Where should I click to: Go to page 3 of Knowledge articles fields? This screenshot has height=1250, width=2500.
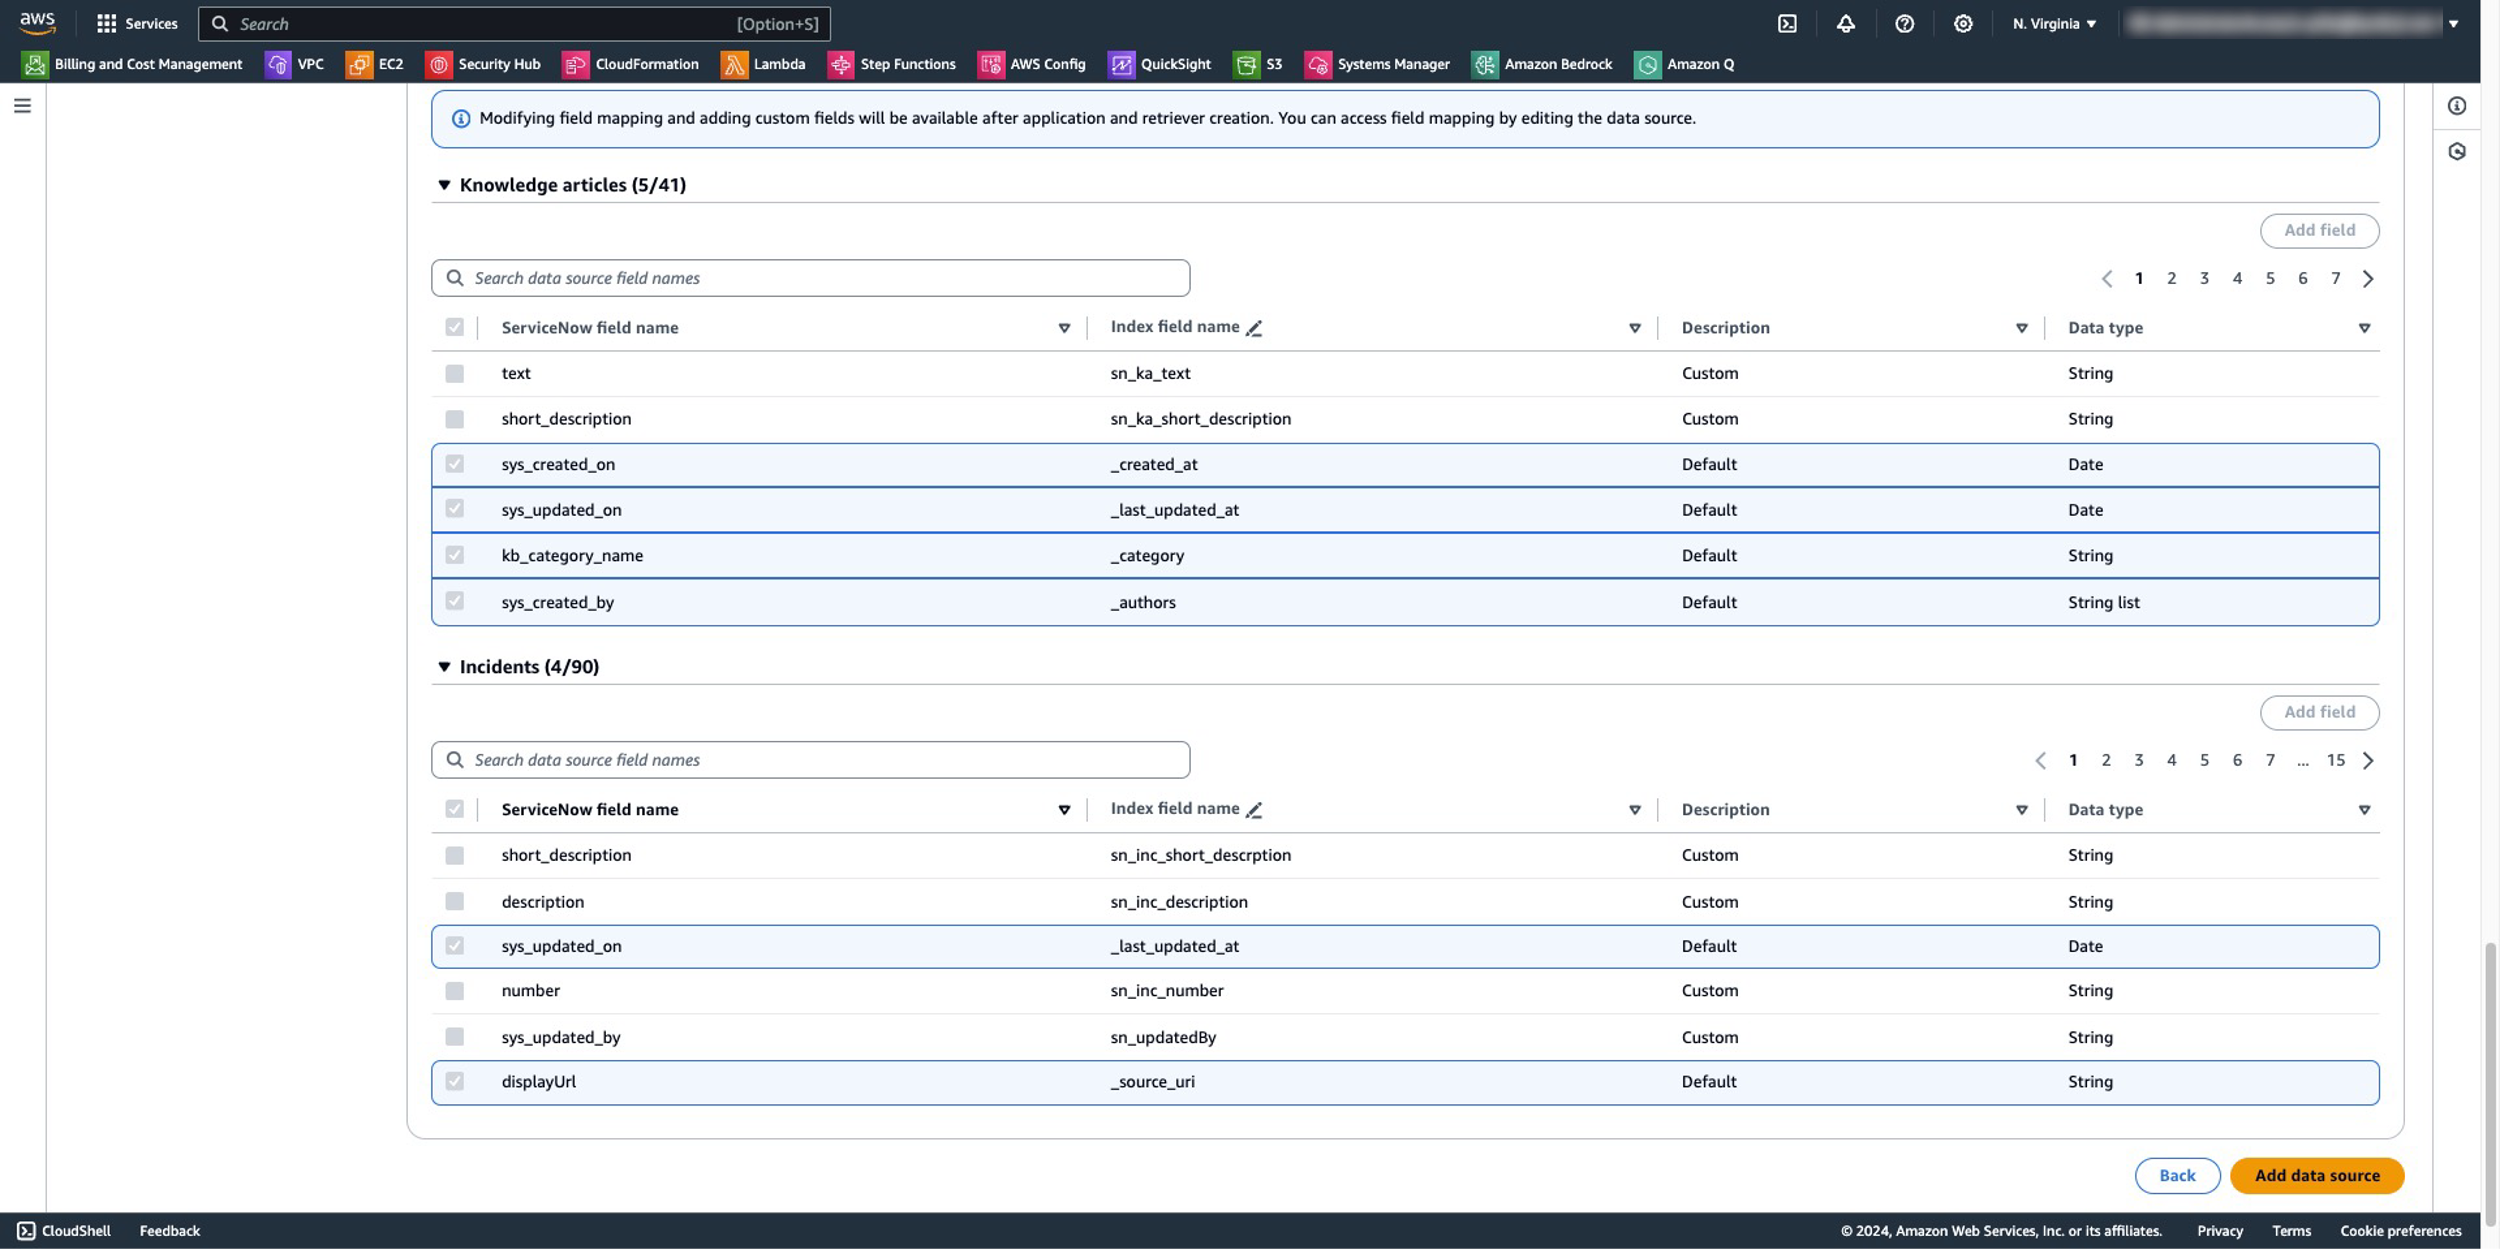(x=2204, y=278)
